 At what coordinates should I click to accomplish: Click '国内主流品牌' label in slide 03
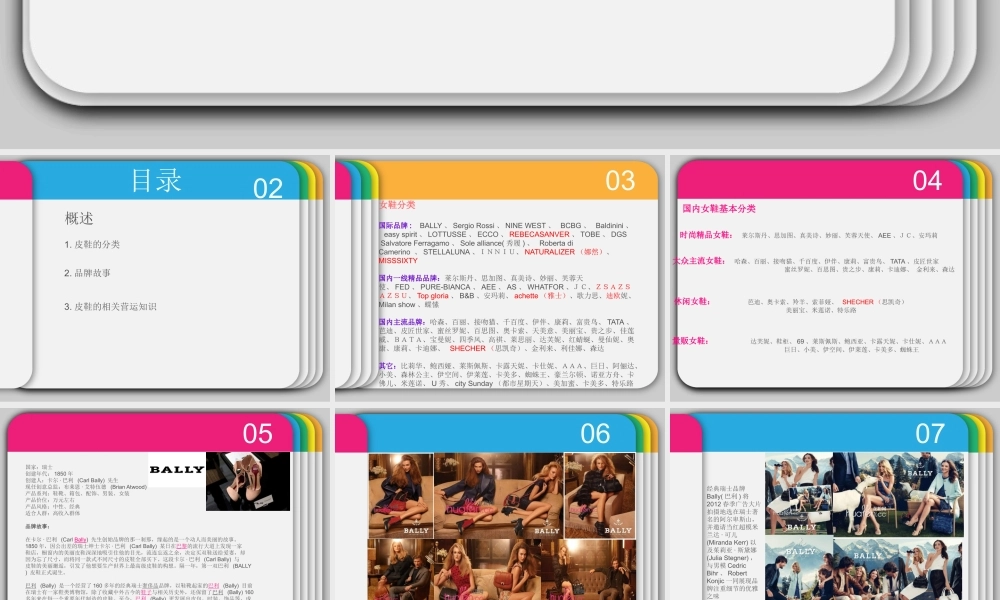(402, 322)
